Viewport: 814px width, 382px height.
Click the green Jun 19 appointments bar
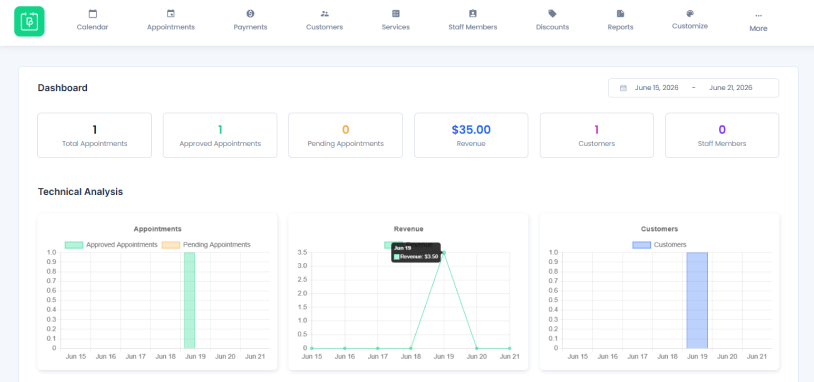189,301
